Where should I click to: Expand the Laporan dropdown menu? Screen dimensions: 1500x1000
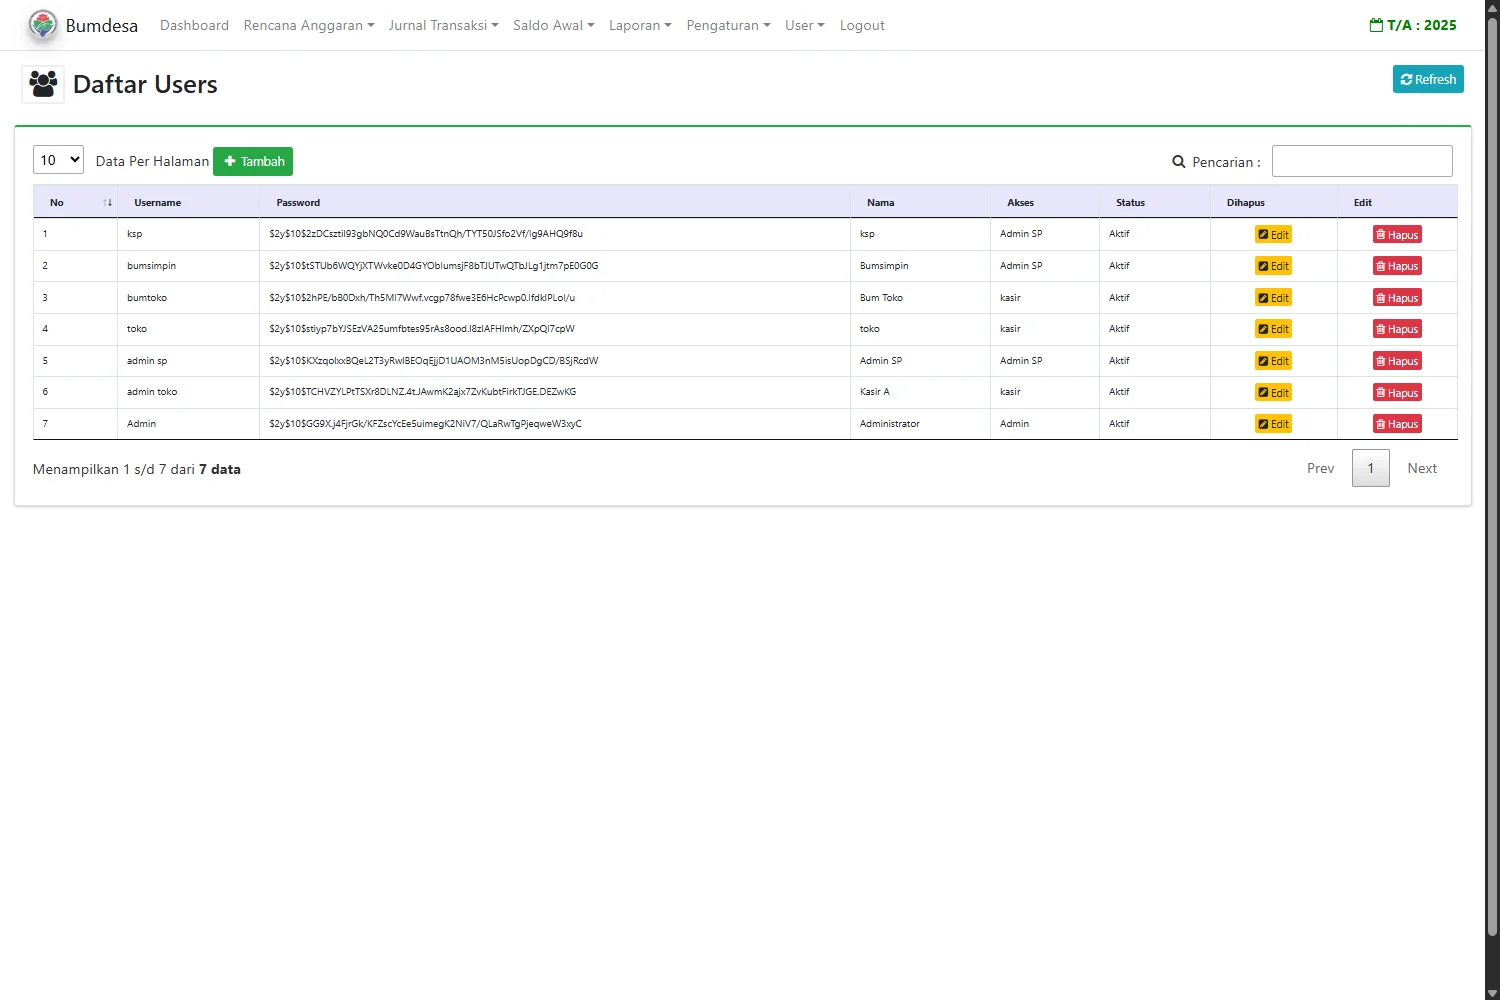pos(640,25)
